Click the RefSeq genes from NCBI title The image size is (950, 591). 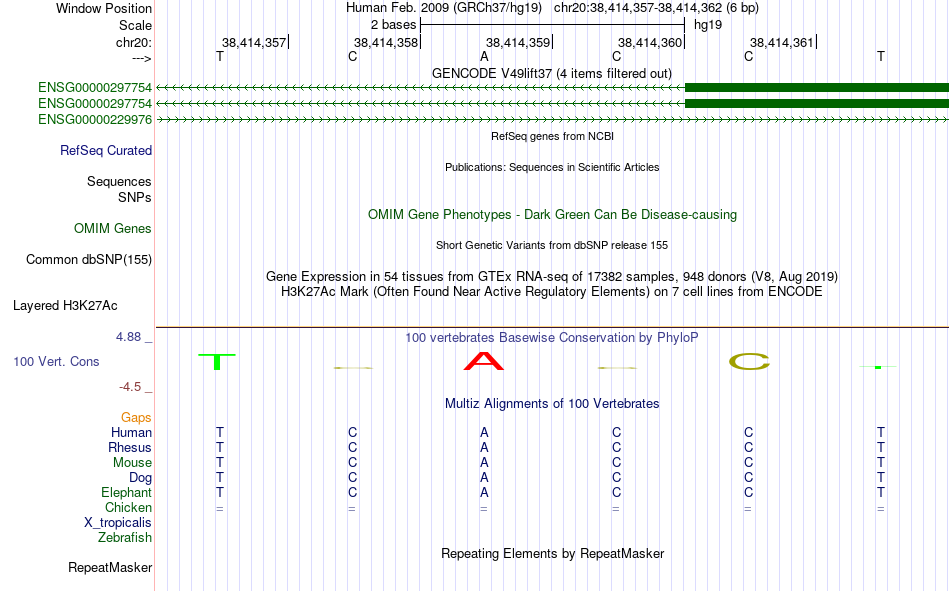pos(553,136)
